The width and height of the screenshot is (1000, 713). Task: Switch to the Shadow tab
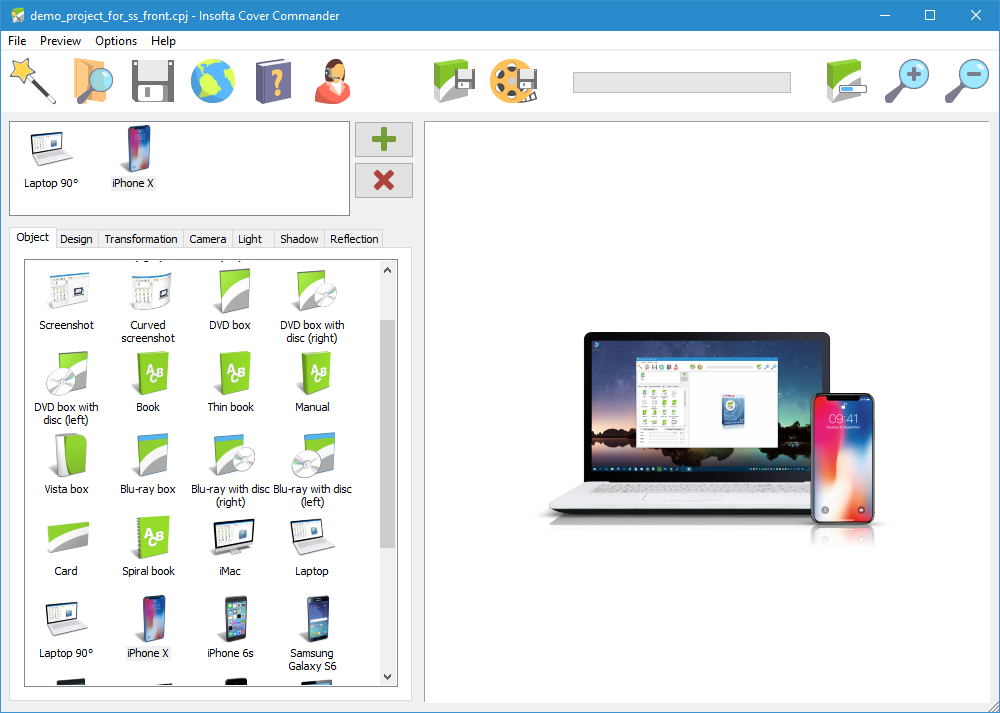pyautogui.click(x=299, y=239)
